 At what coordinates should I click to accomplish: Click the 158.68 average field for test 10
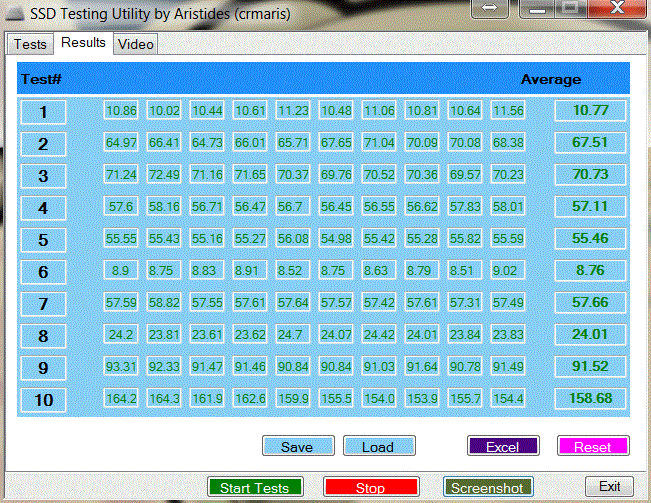tap(590, 399)
